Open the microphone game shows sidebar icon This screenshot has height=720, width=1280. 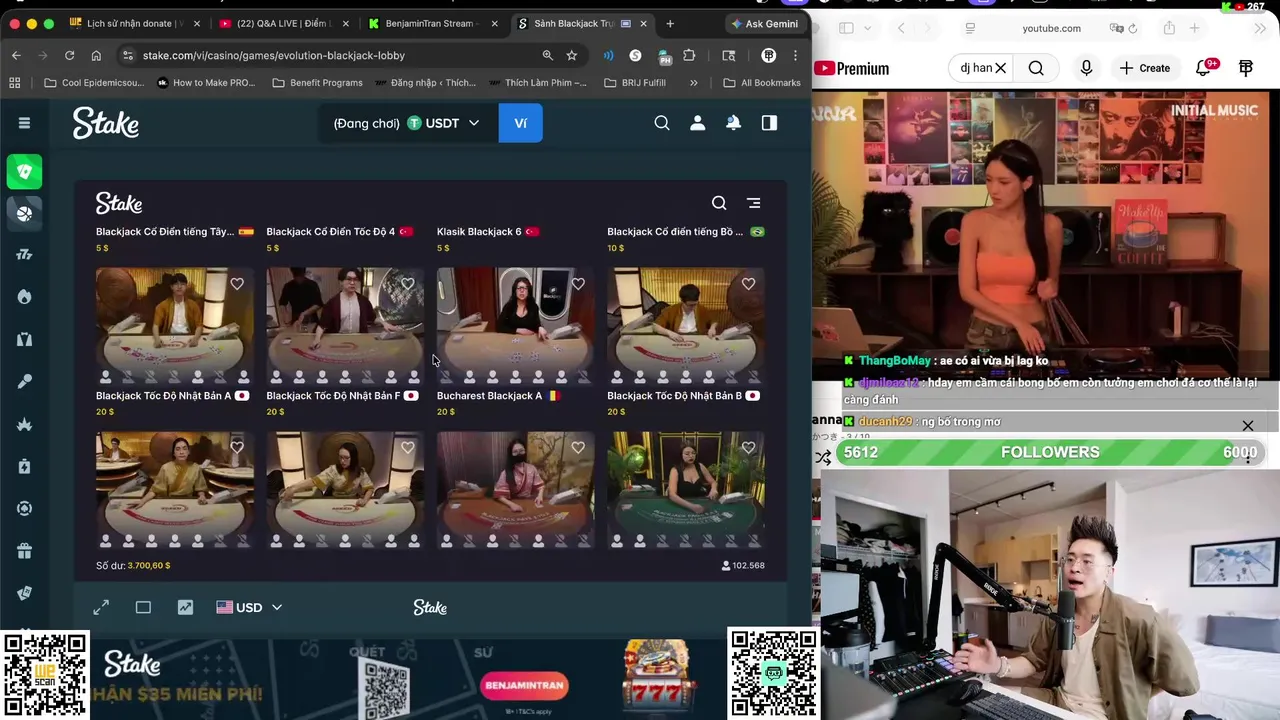point(25,382)
